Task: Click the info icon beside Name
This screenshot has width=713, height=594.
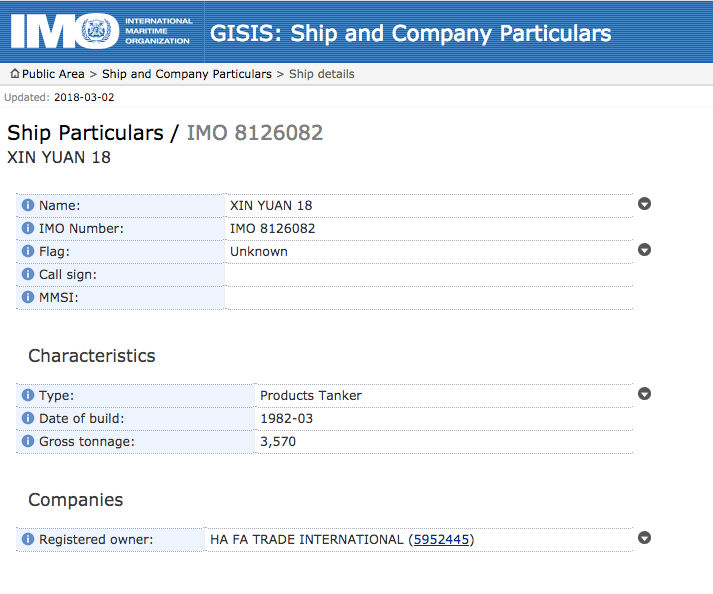Action: pyautogui.click(x=28, y=205)
